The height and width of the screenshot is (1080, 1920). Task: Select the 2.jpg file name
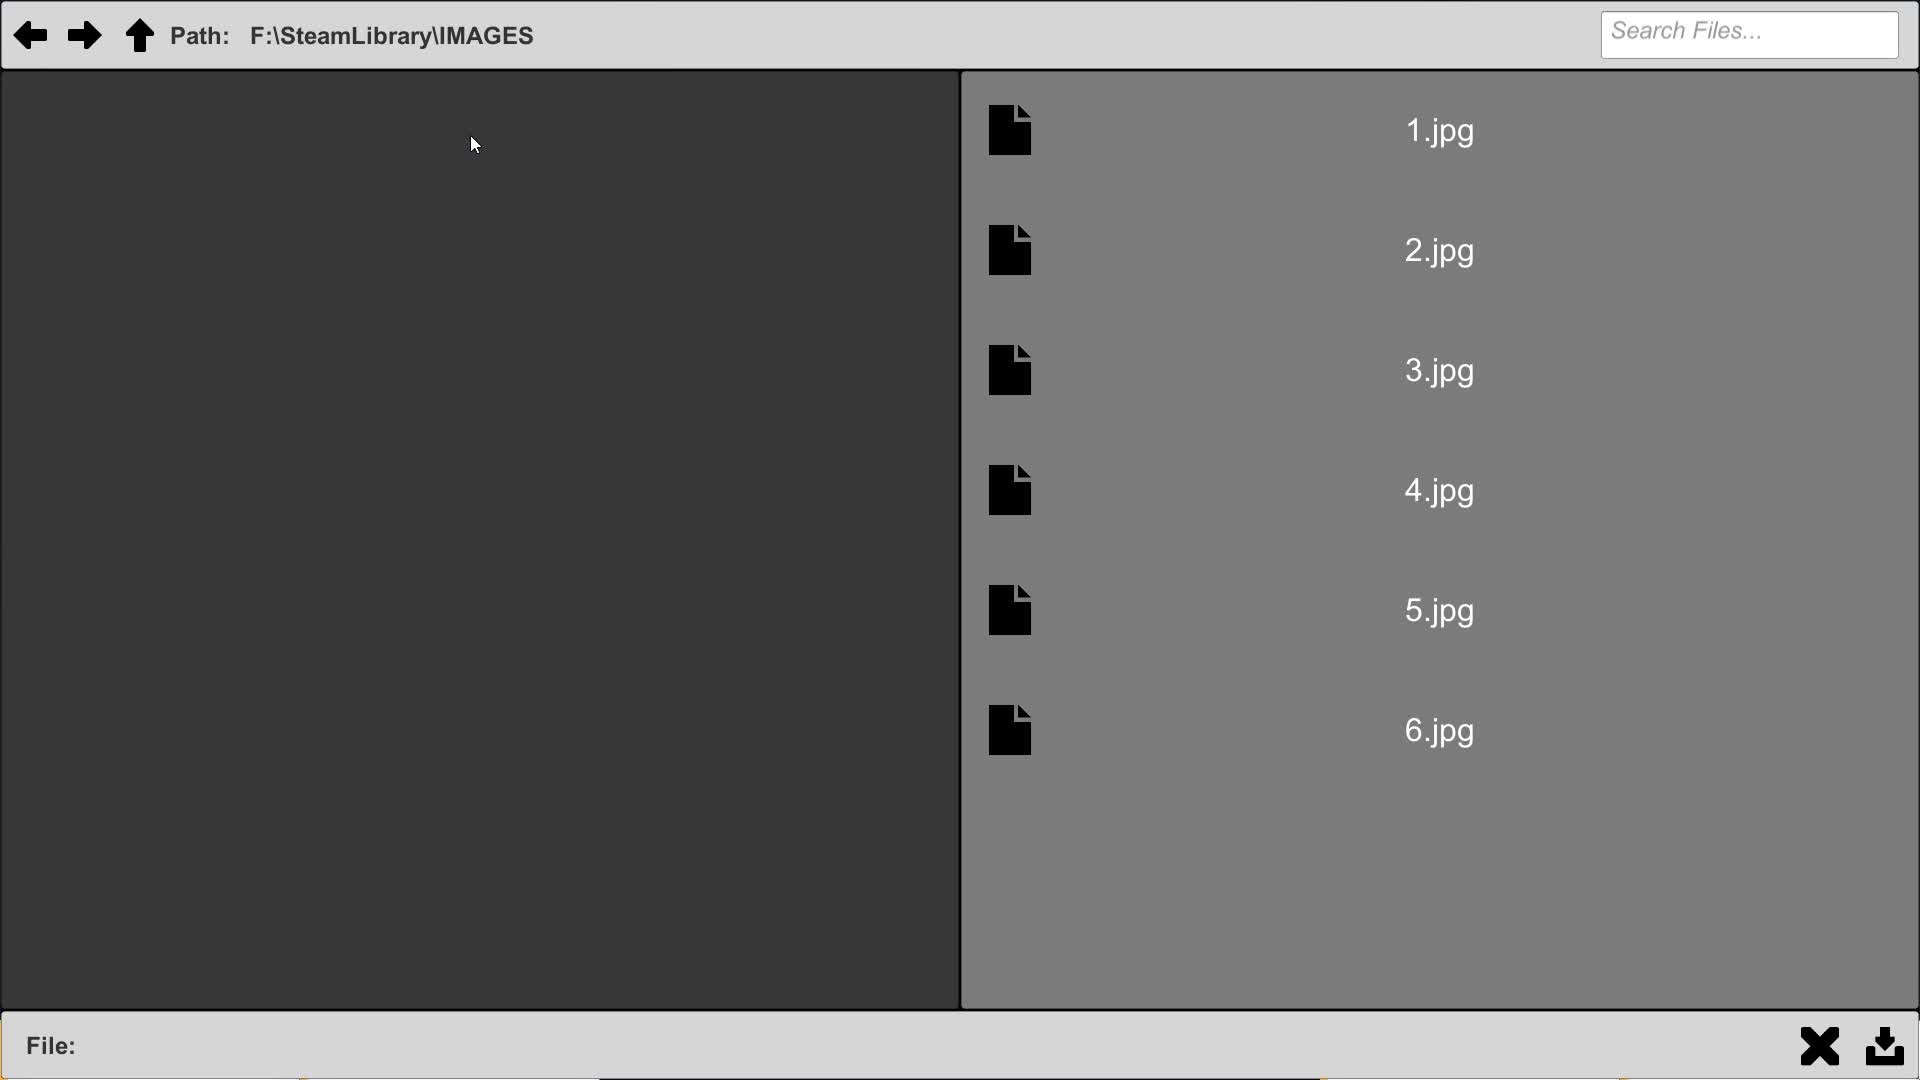(1440, 252)
